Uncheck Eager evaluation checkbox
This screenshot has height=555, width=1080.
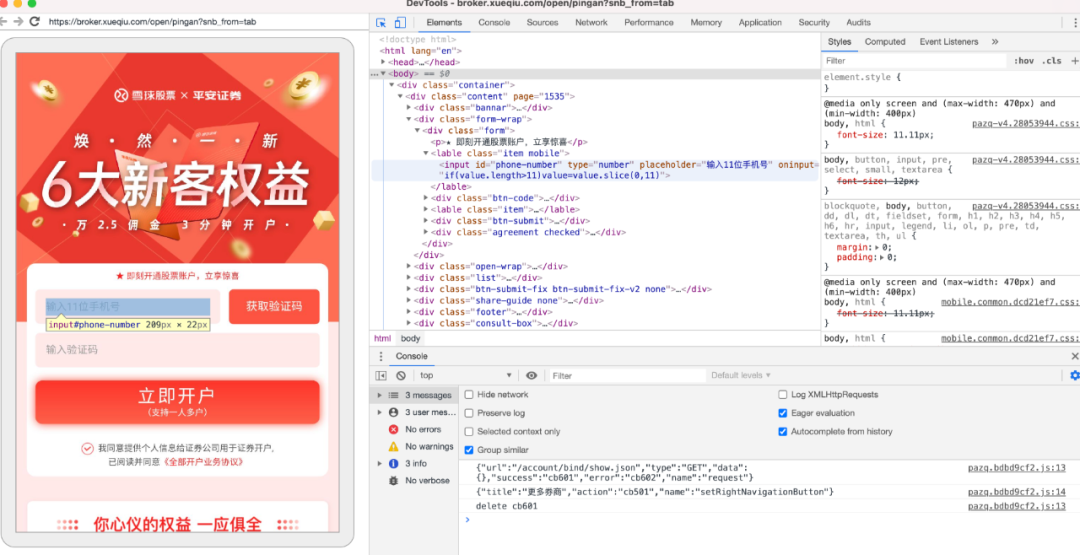pyautogui.click(x=782, y=413)
